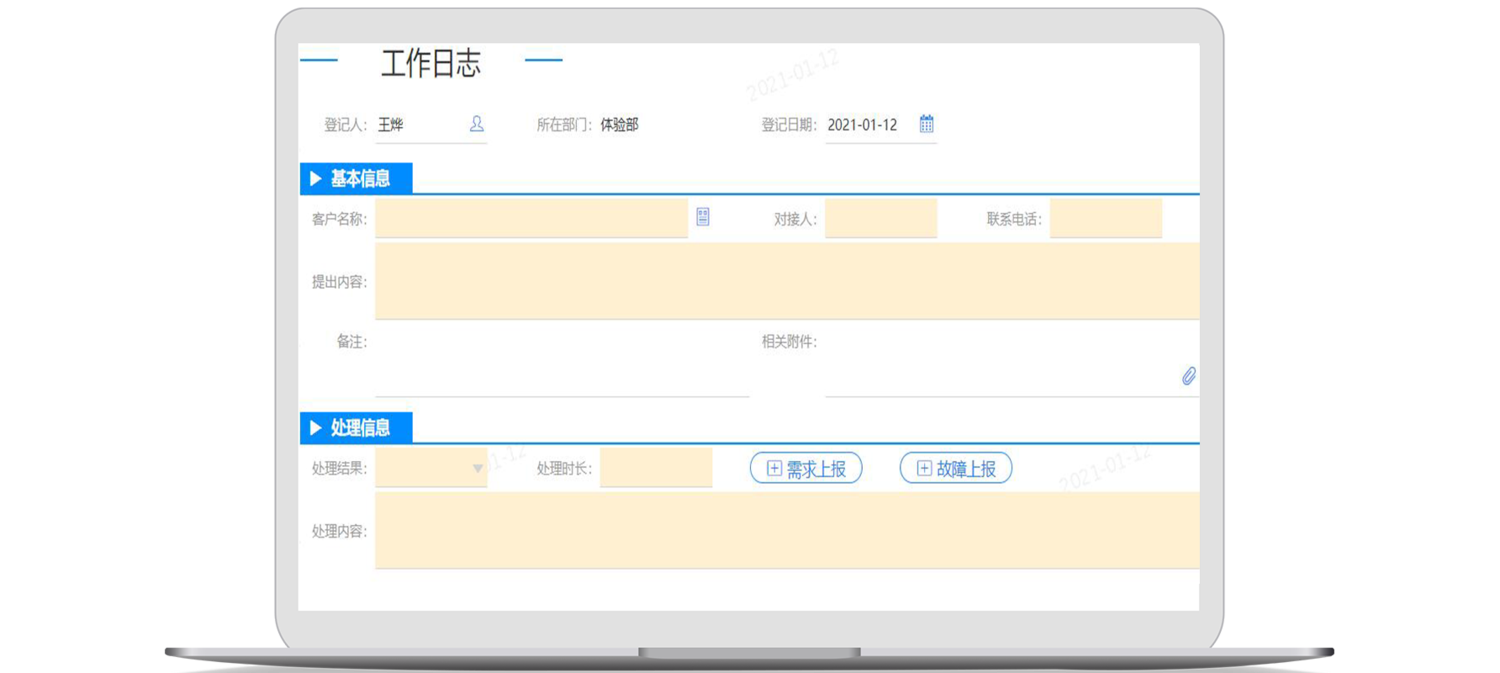Click the 登记日期 value 2021-01-12
Screen dimensions: 1500x673
tap(863, 125)
